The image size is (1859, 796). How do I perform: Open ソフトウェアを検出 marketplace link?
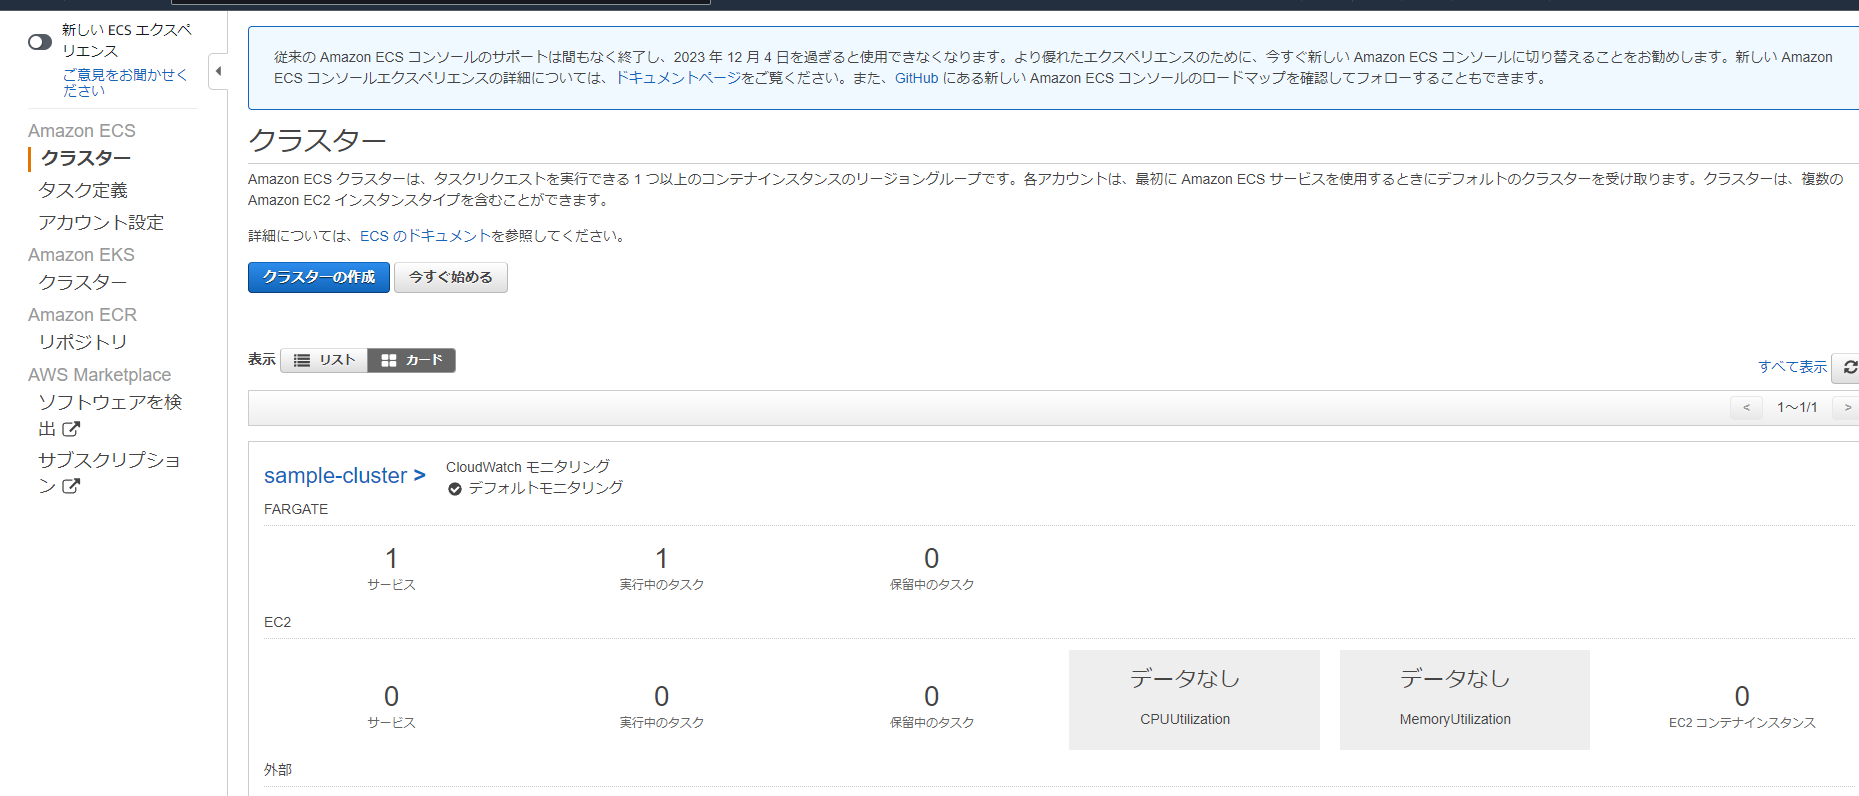pyautogui.click(x=110, y=415)
